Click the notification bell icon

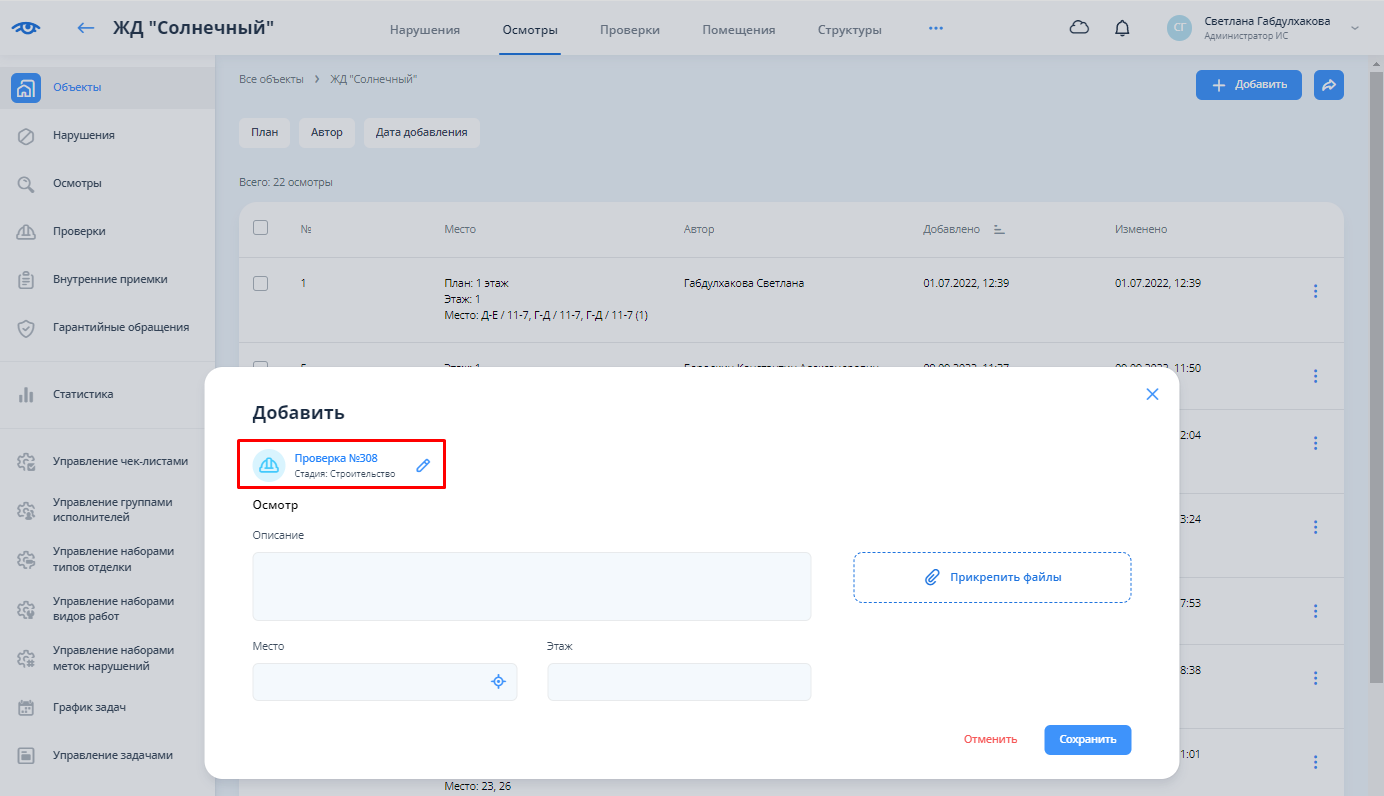point(1122,28)
